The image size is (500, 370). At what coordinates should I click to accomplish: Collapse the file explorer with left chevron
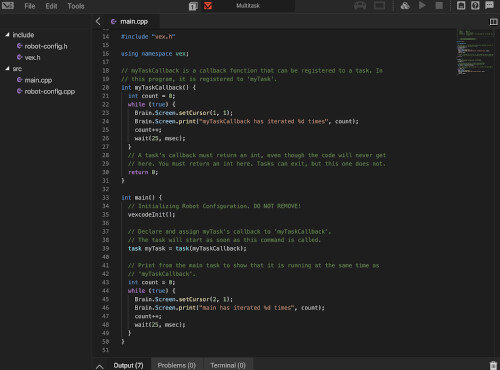[x=98, y=21]
